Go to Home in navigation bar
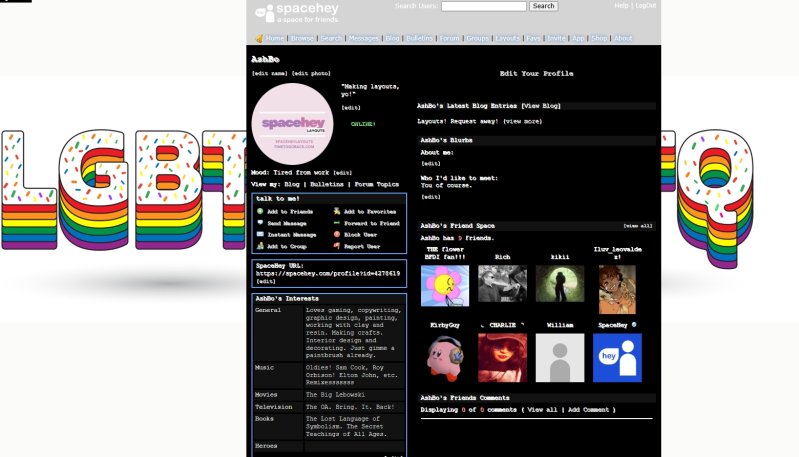The image size is (799, 457). coord(275,38)
